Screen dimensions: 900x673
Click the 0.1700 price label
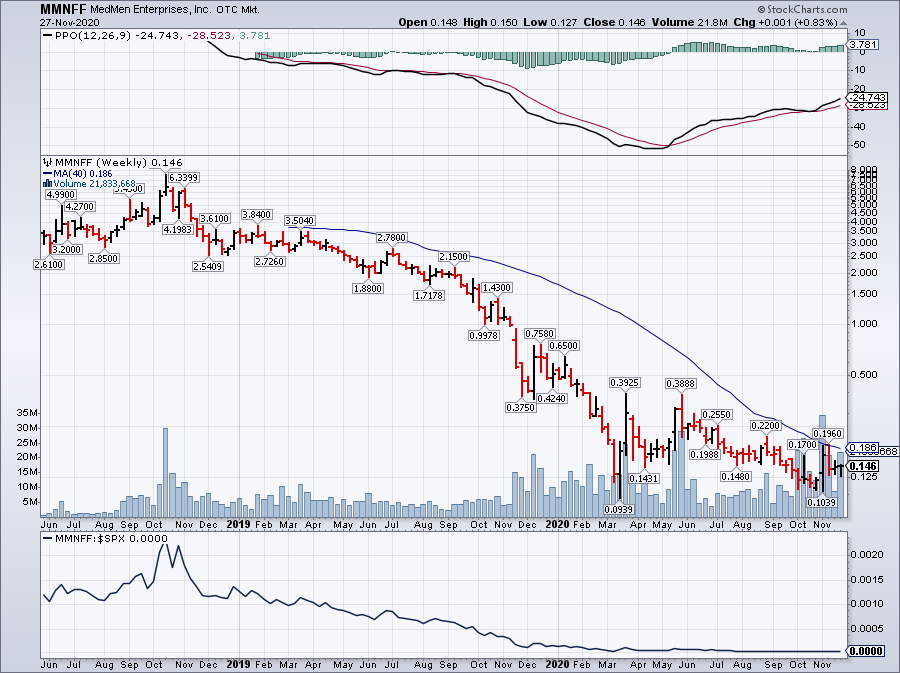[x=802, y=445]
